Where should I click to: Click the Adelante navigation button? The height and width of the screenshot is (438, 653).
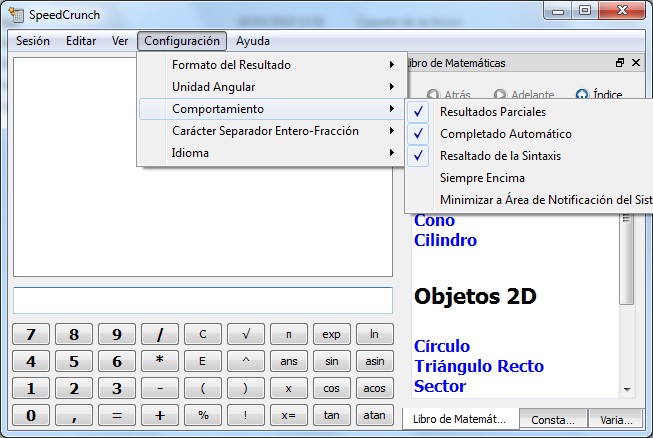(524, 95)
